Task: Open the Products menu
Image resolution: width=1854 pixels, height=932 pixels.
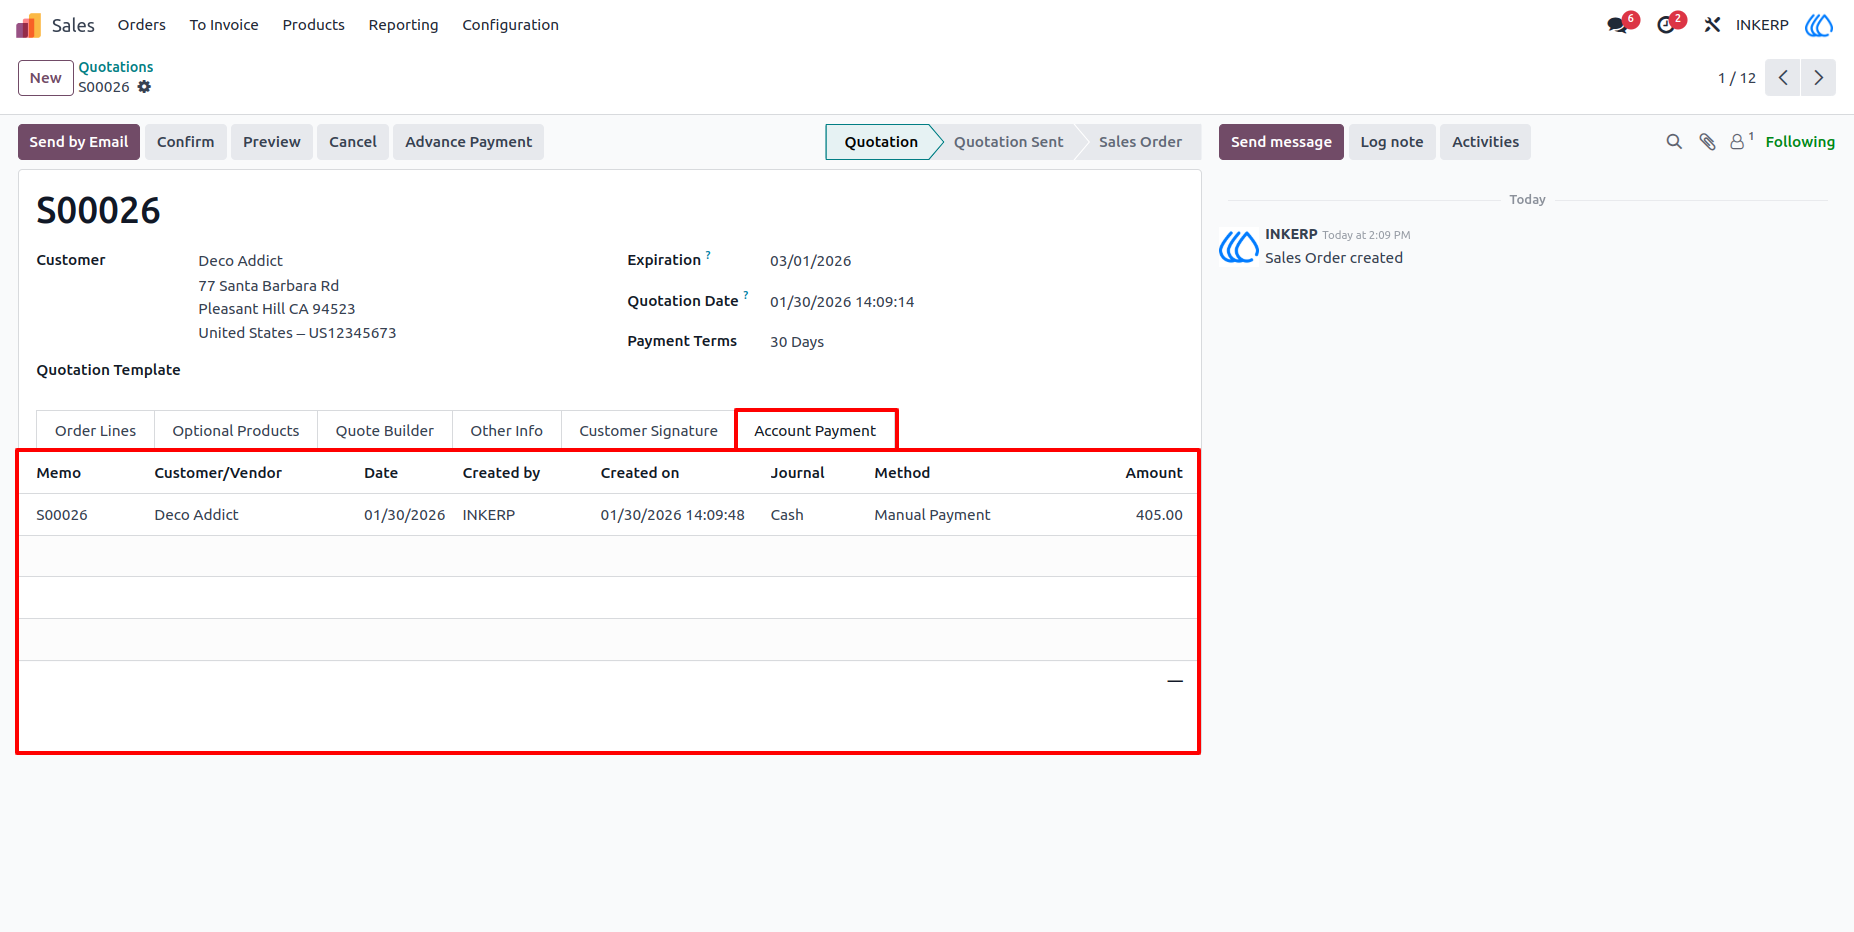Action: tap(314, 25)
